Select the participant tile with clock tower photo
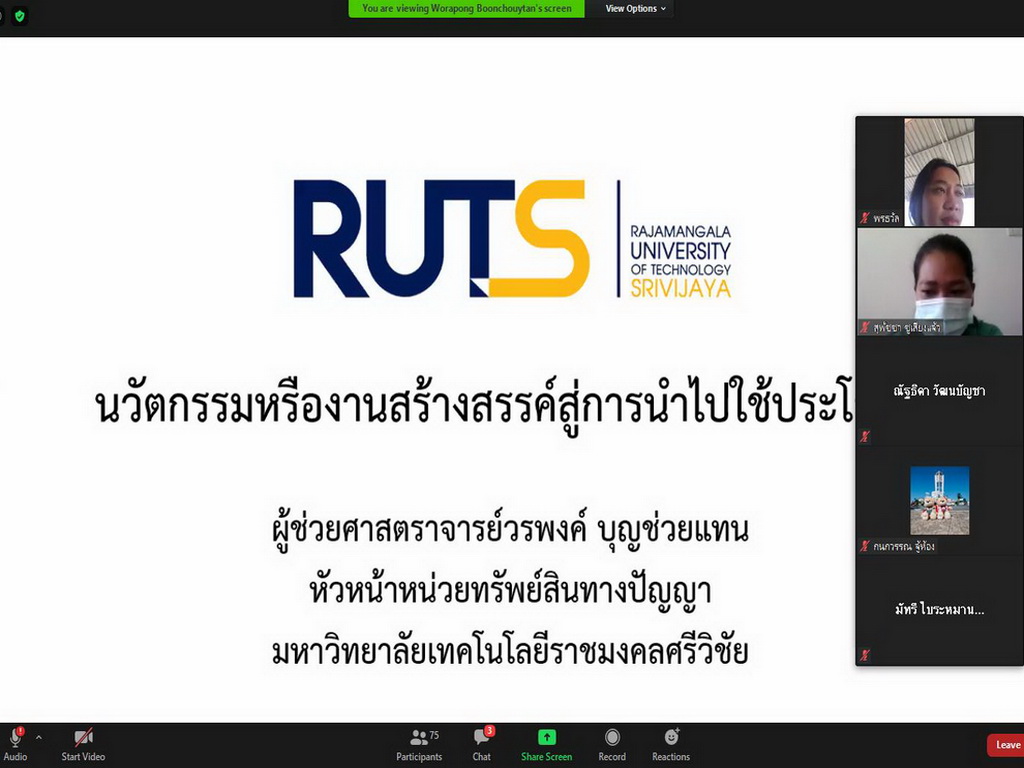Screen dimensions: 1024x768 940,501
